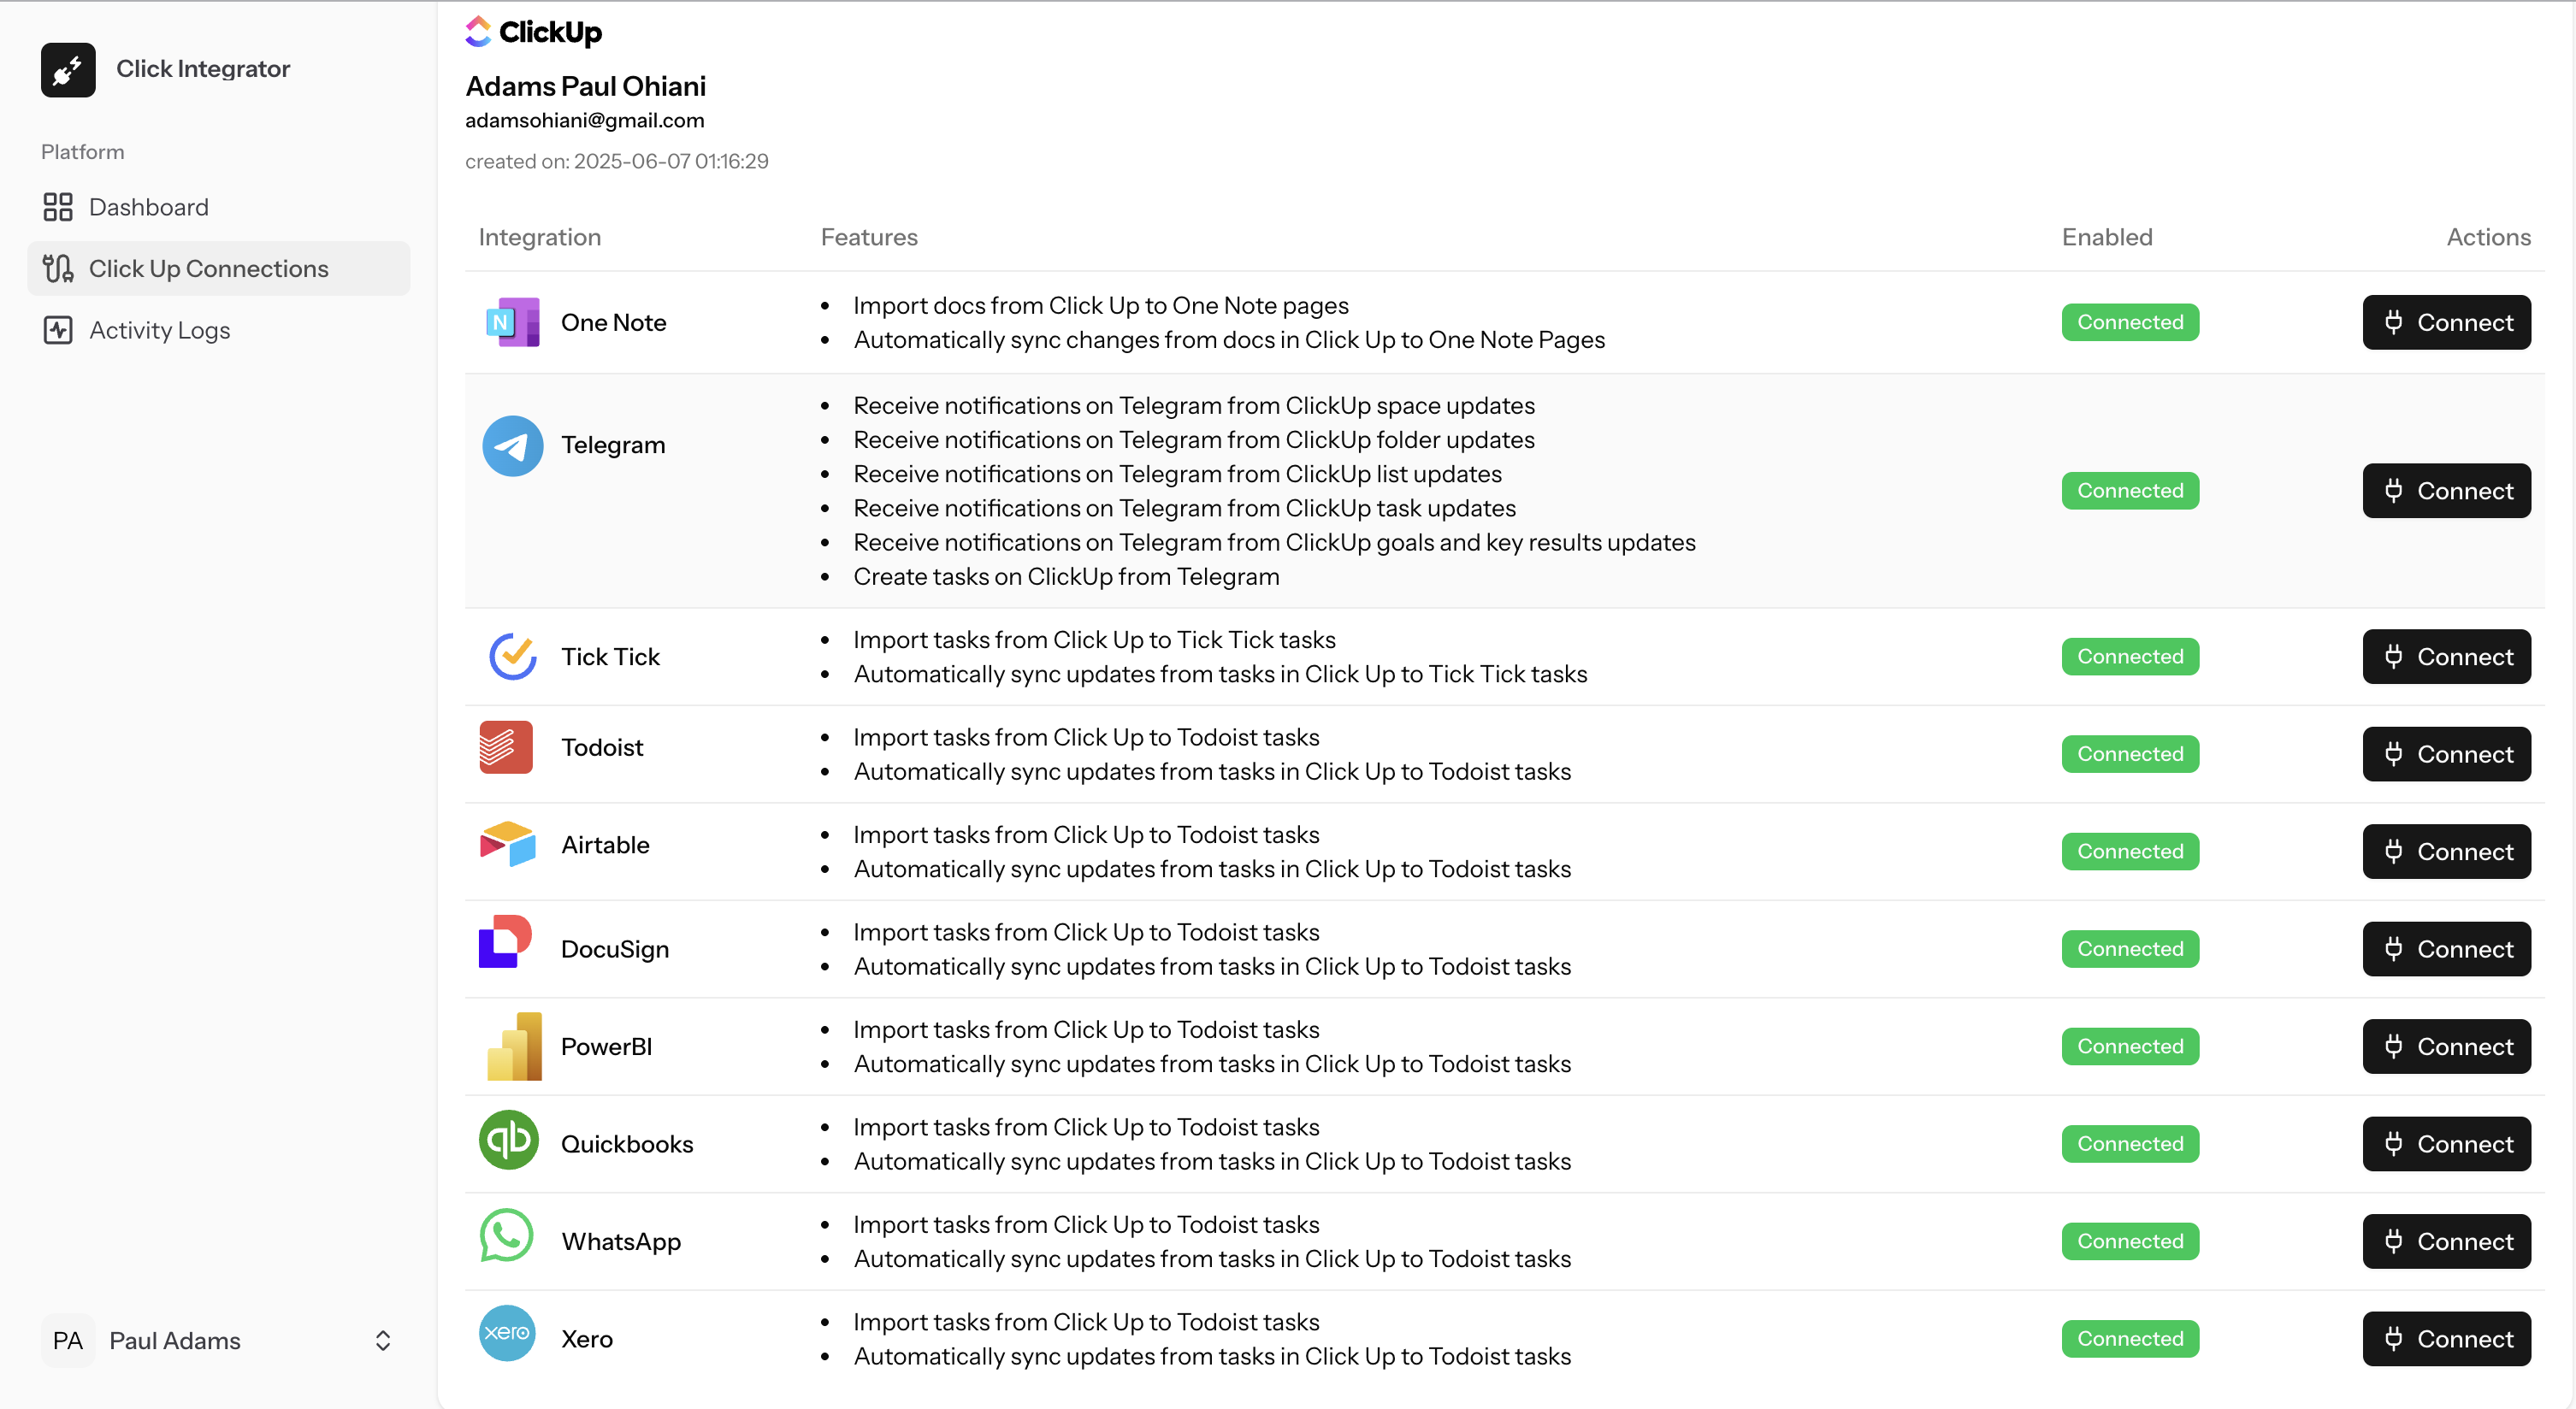Click Connected badge for PowerBI

pyautogui.click(x=2130, y=1046)
